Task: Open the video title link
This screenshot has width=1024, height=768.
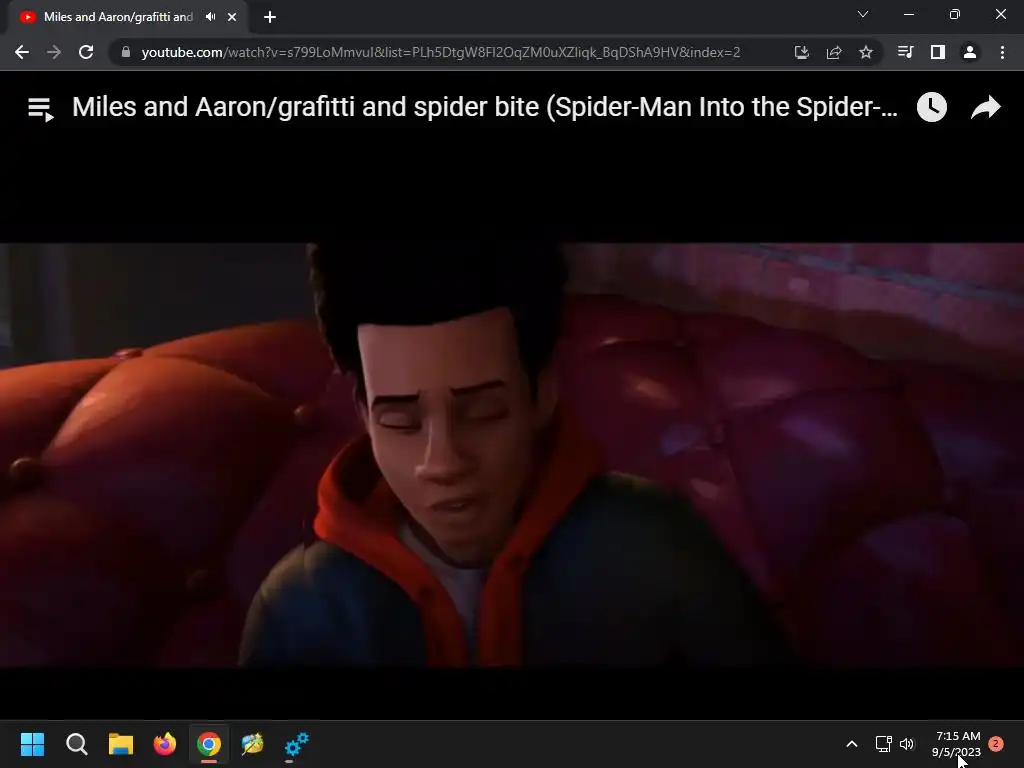Action: [485, 107]
